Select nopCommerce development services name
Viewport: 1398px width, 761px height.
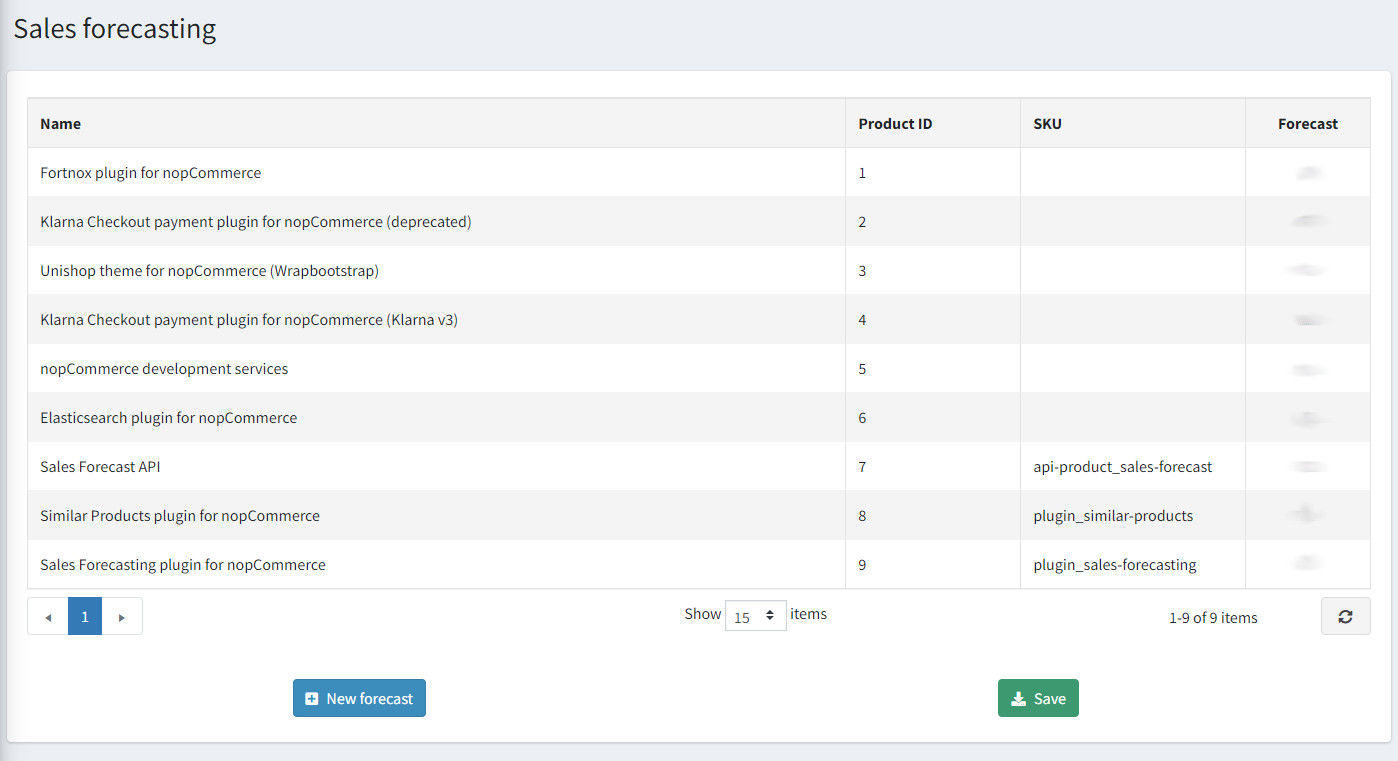coord(164,369)
